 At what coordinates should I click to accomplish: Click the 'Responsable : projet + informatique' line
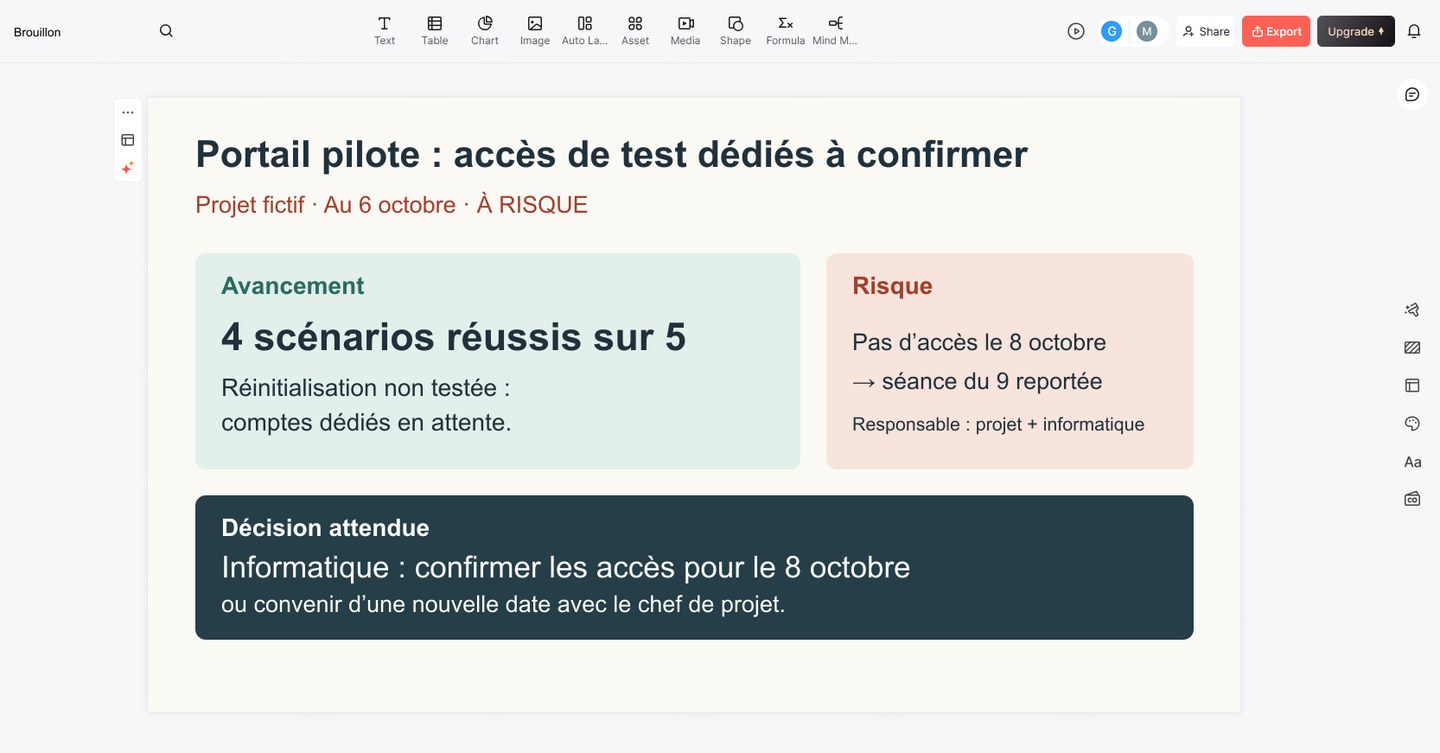(x=998, y=424)
